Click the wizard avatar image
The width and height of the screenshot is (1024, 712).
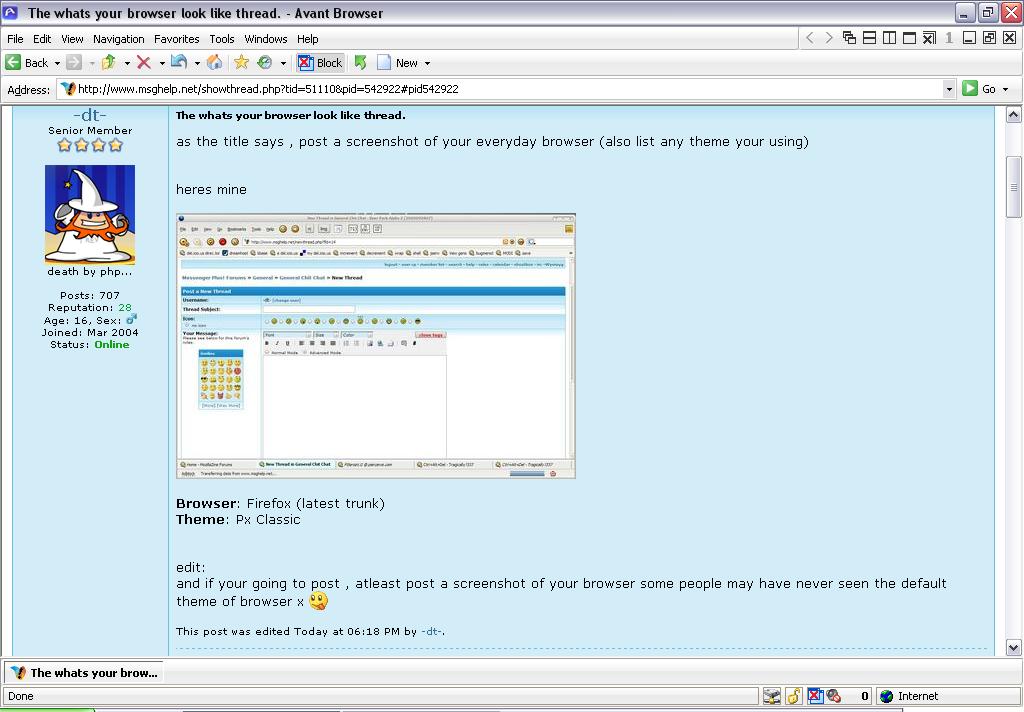89,214
